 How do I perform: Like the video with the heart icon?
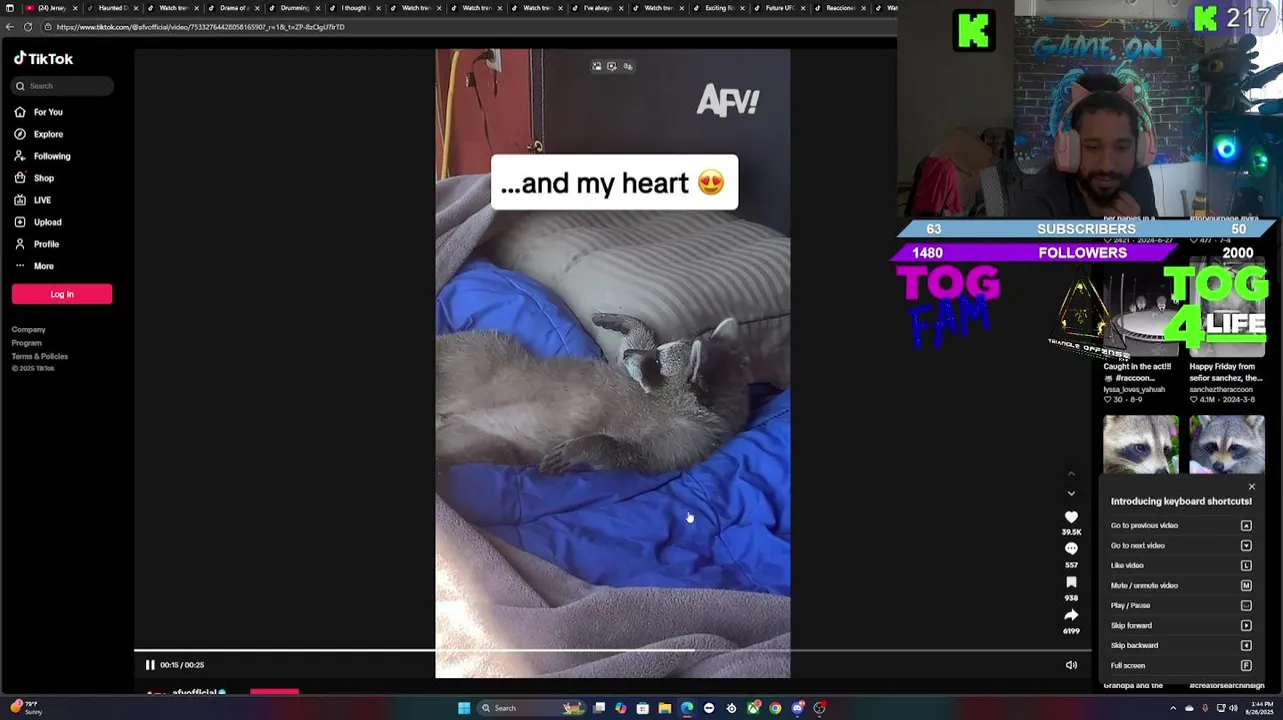tap(1071, 517)
